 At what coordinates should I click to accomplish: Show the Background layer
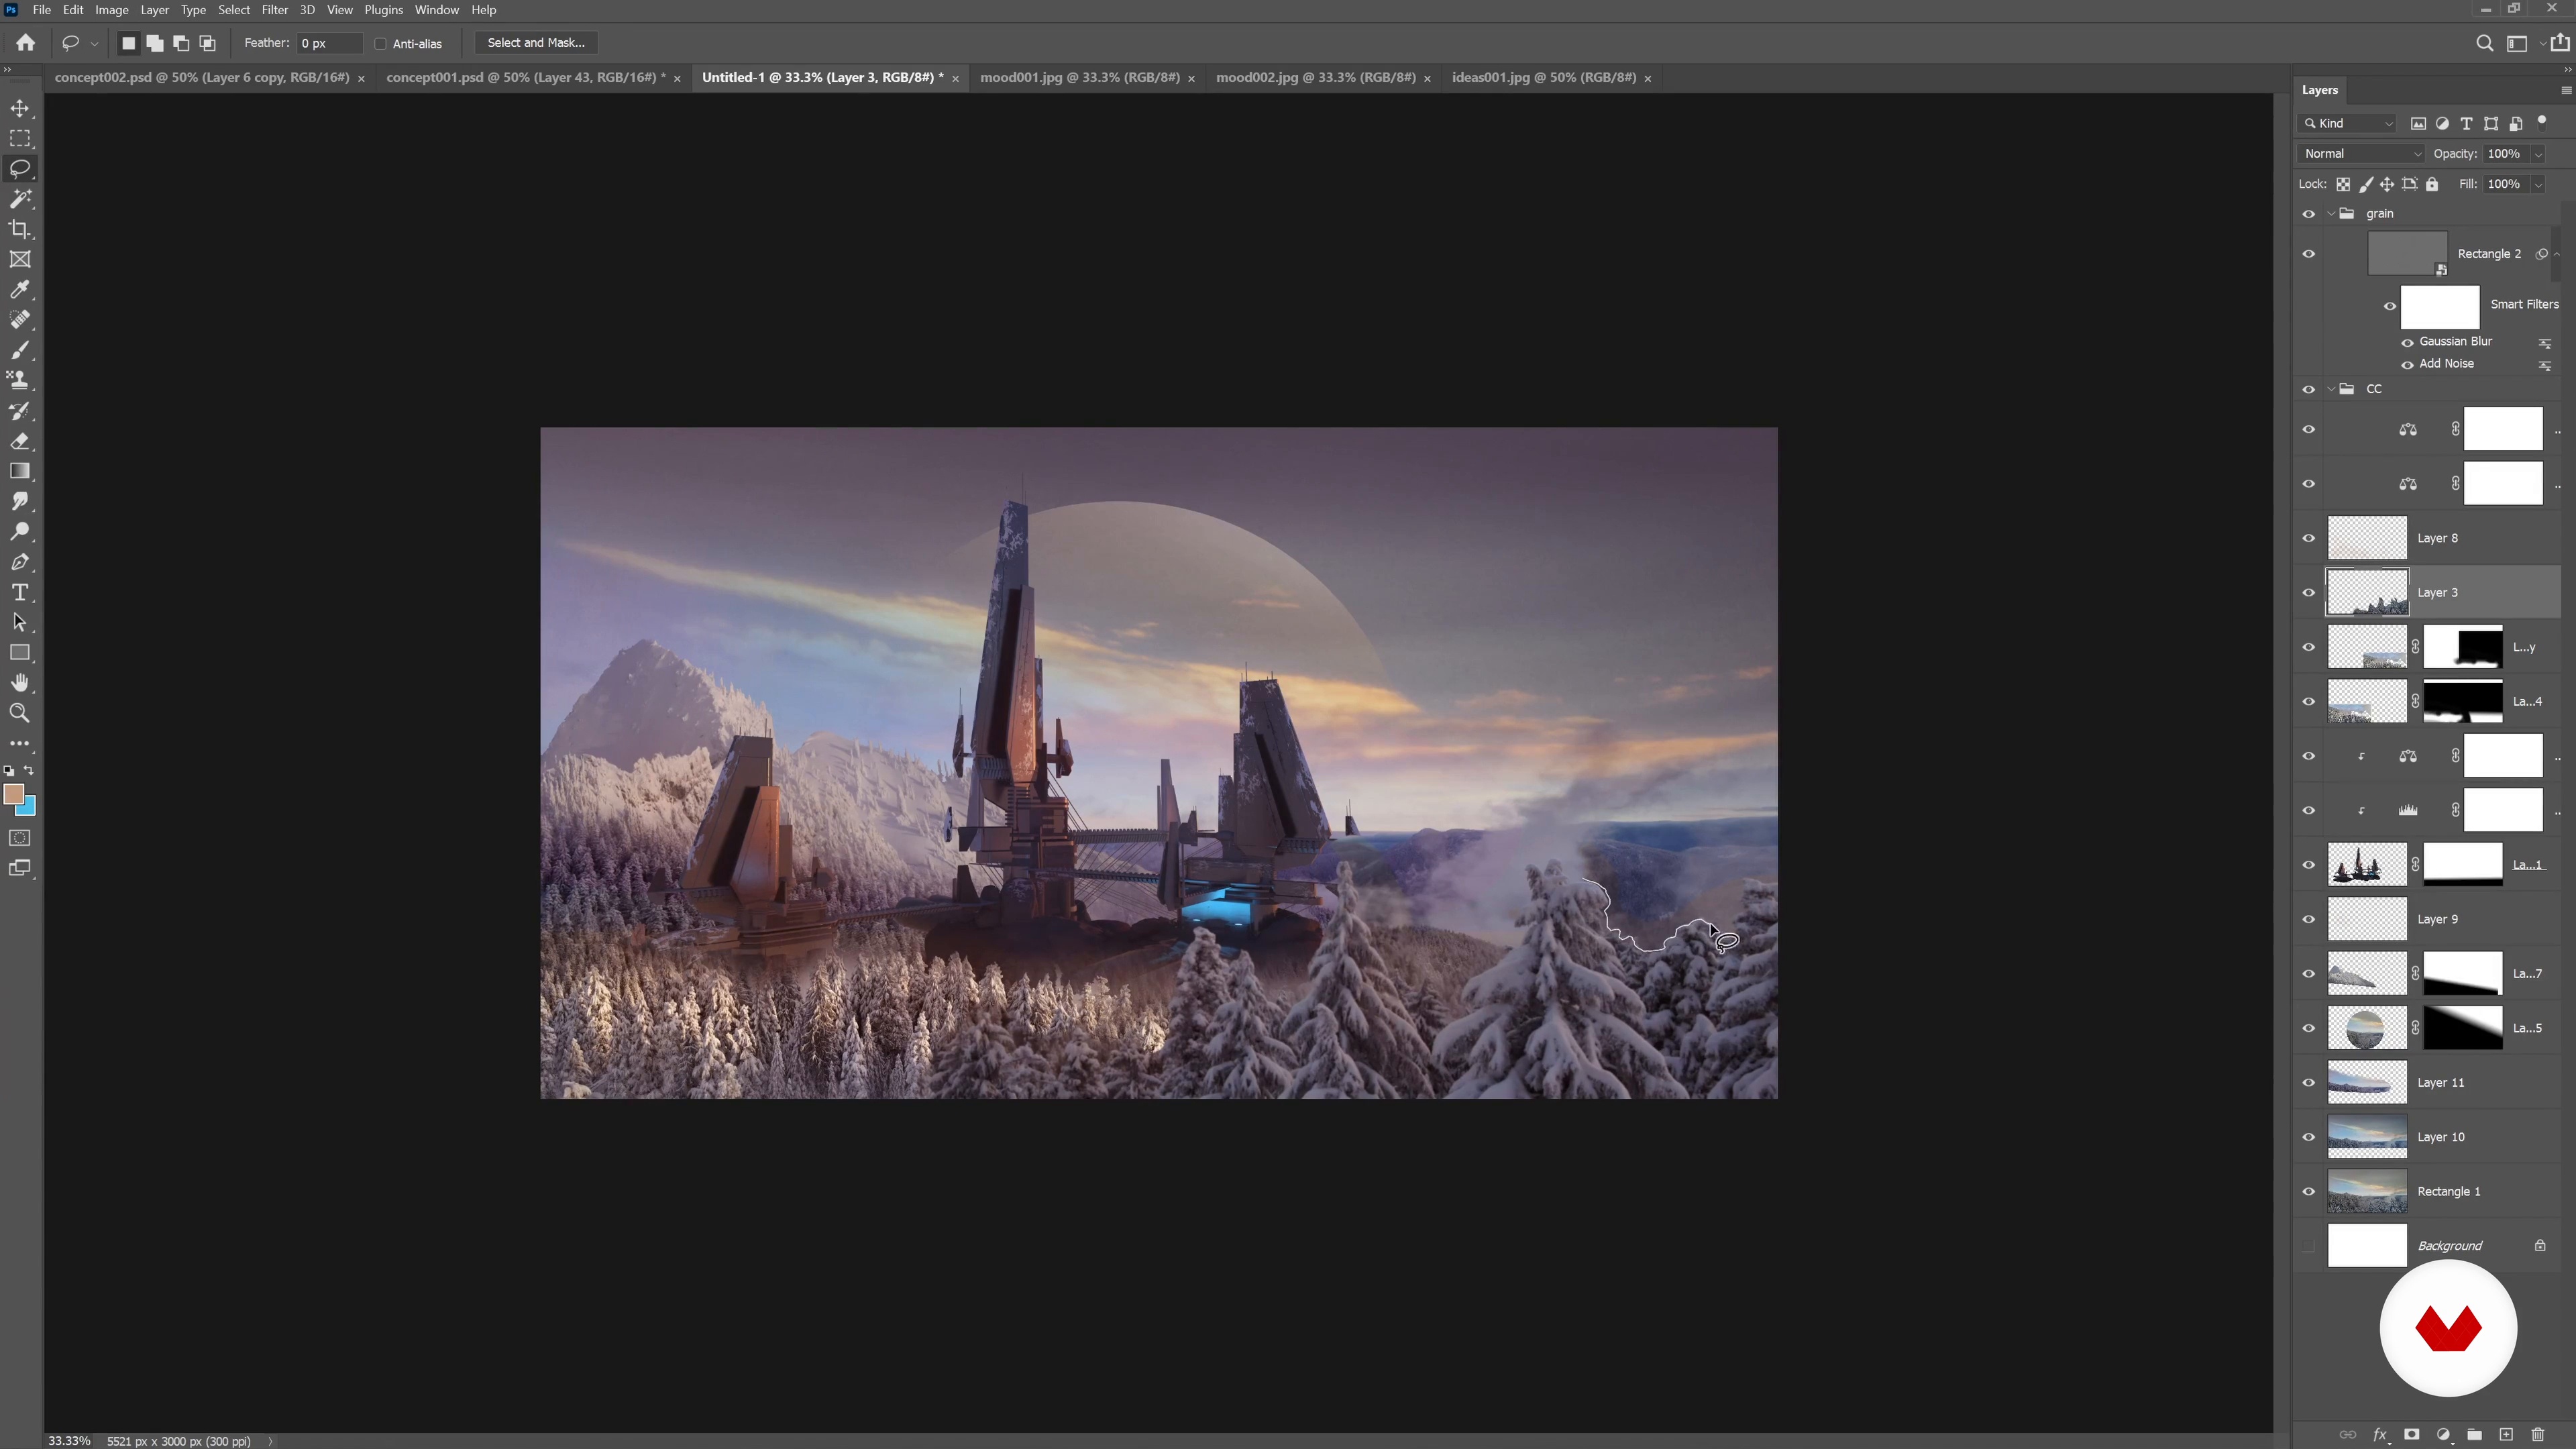pos(2308,1246)
